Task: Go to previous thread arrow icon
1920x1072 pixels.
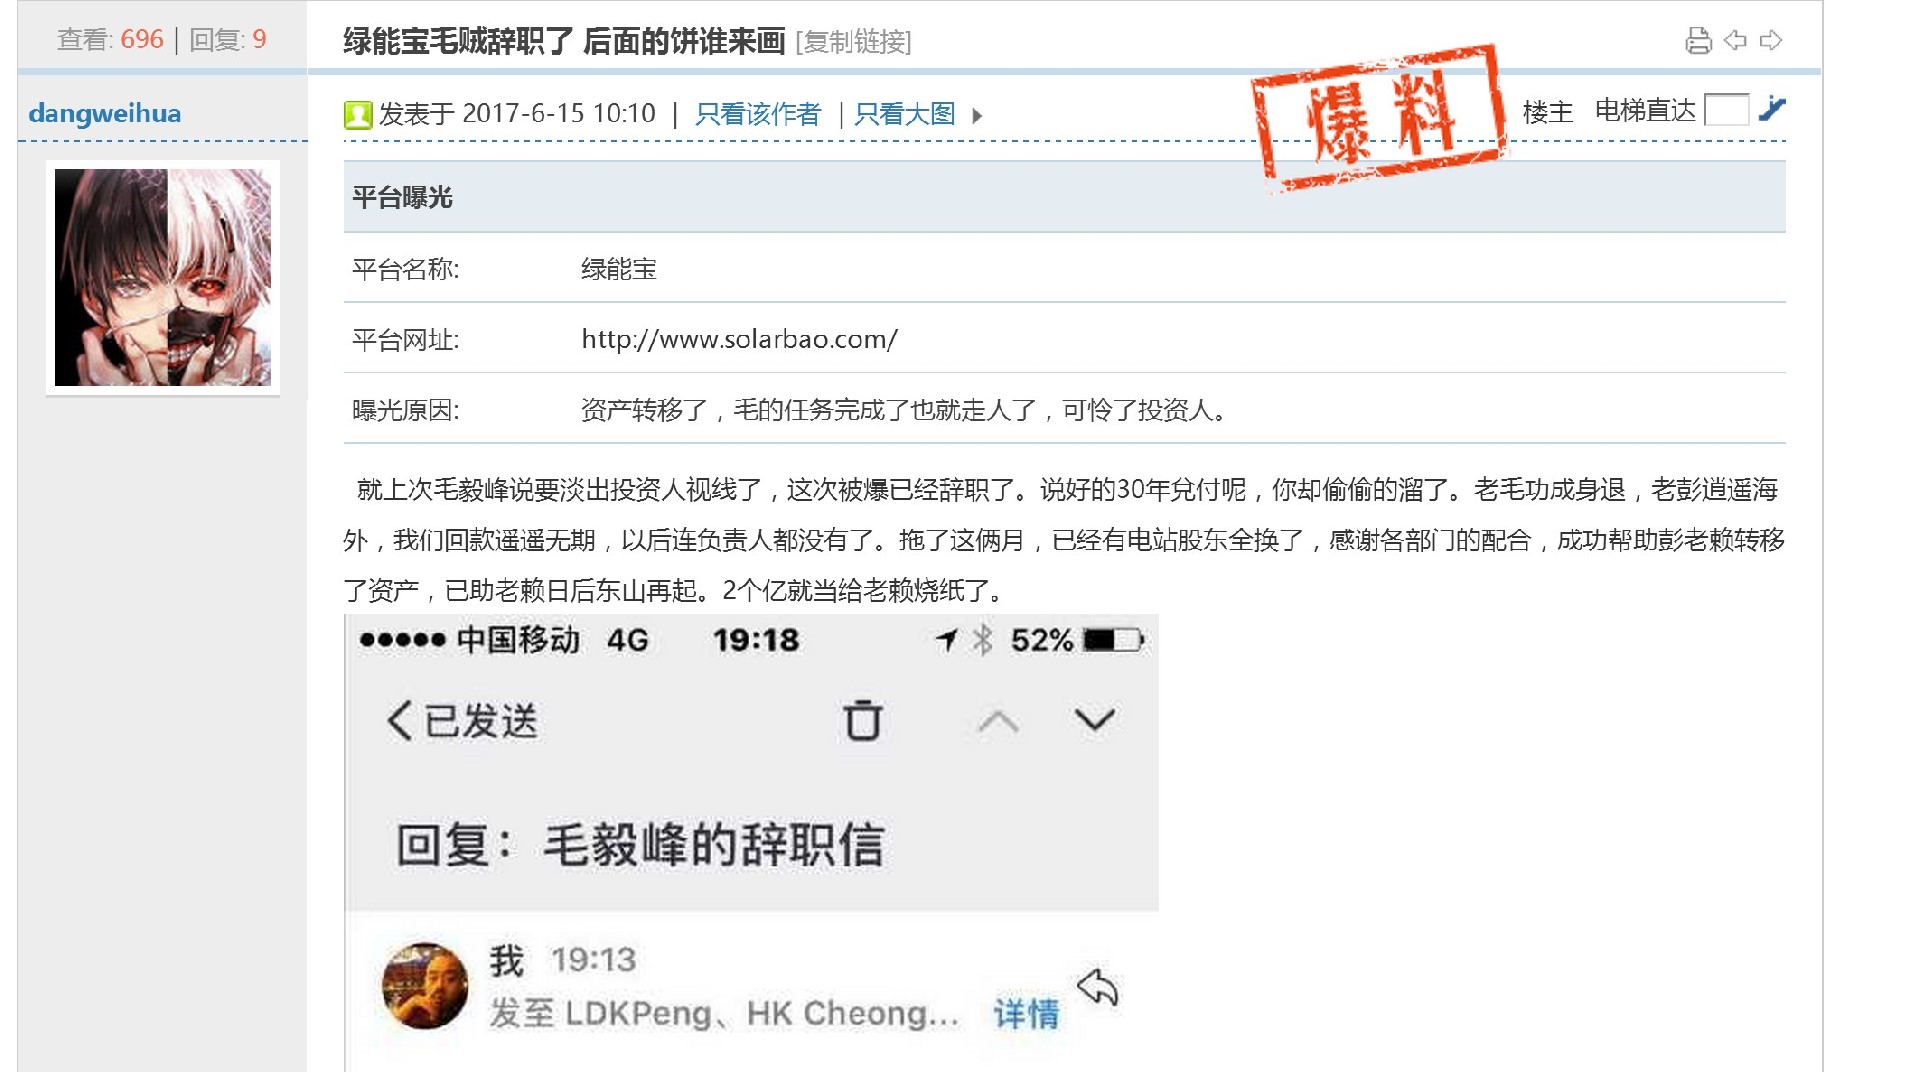Action: pyautogui.click(x=1735, y=40)
